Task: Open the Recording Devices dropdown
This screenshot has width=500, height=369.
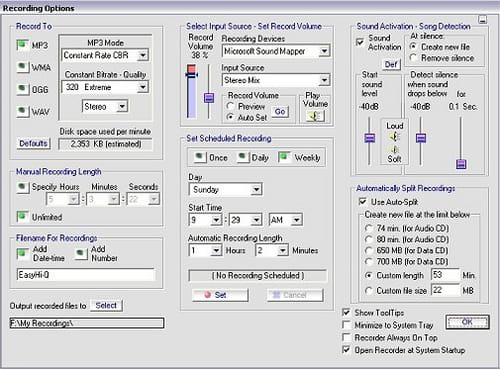Action: [324, 51]
